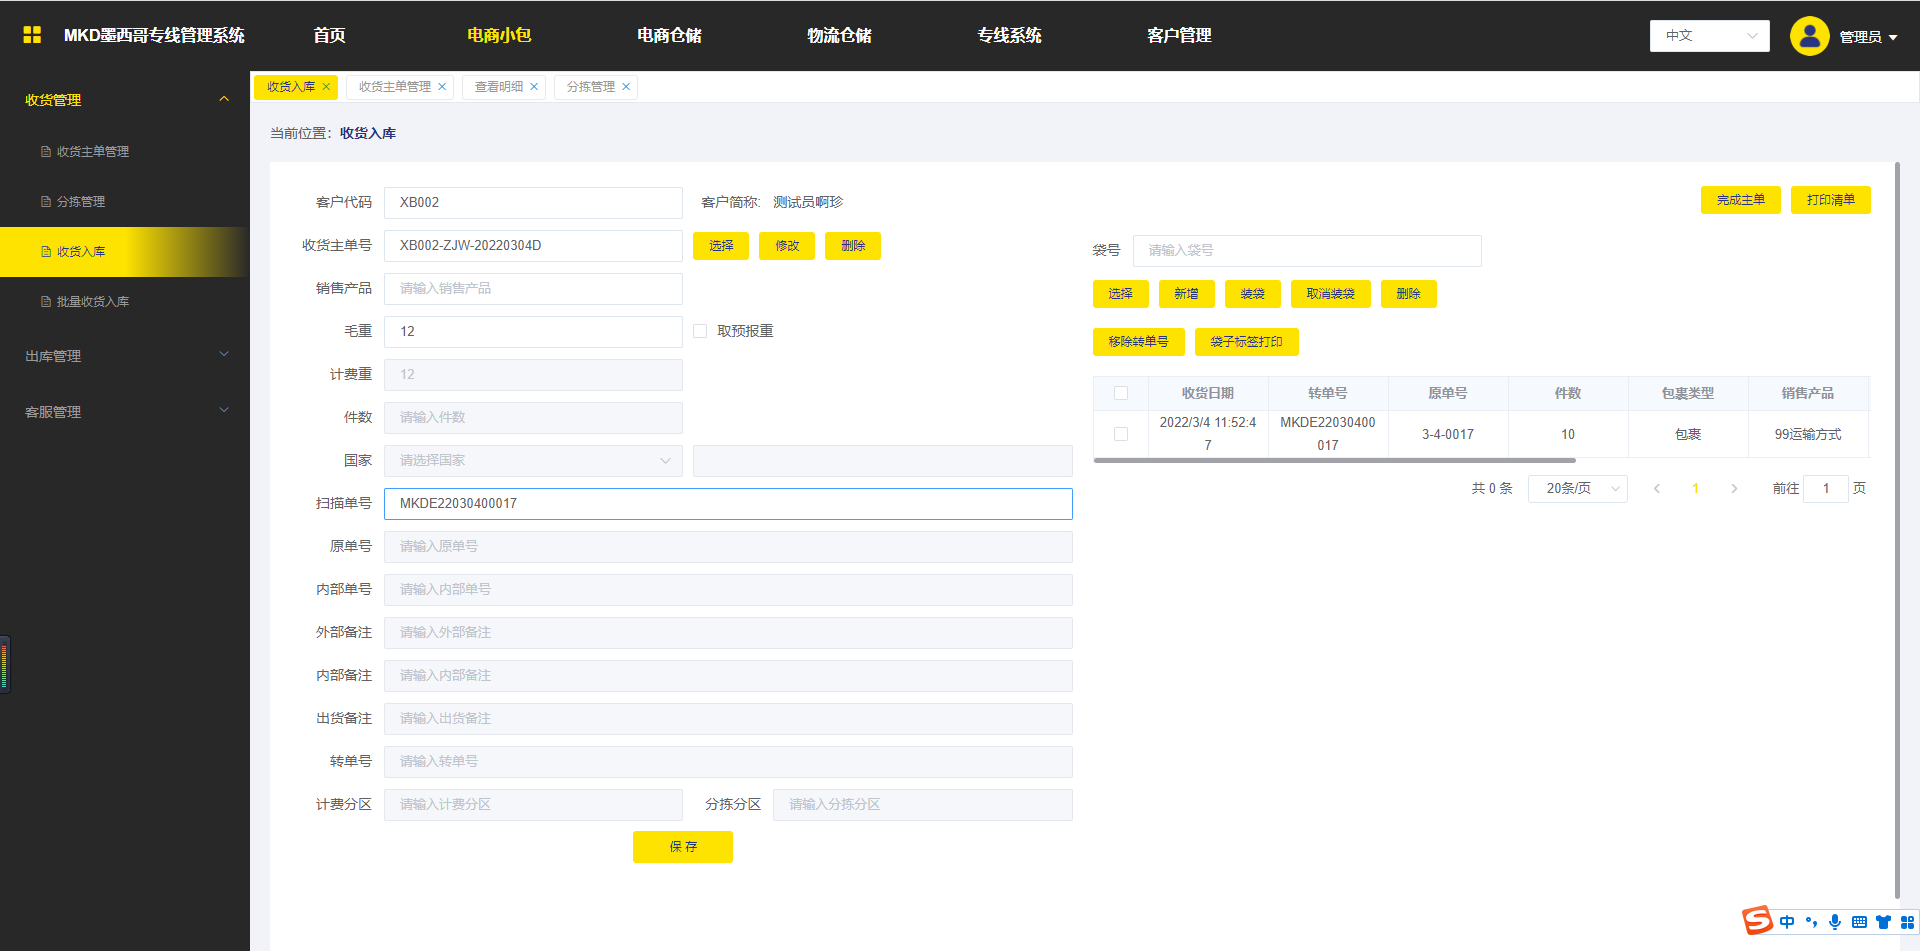This screenshot has height=951, width=1920.
Task: Open the 收货主单管理 tab
Action: tap(395, 87)
